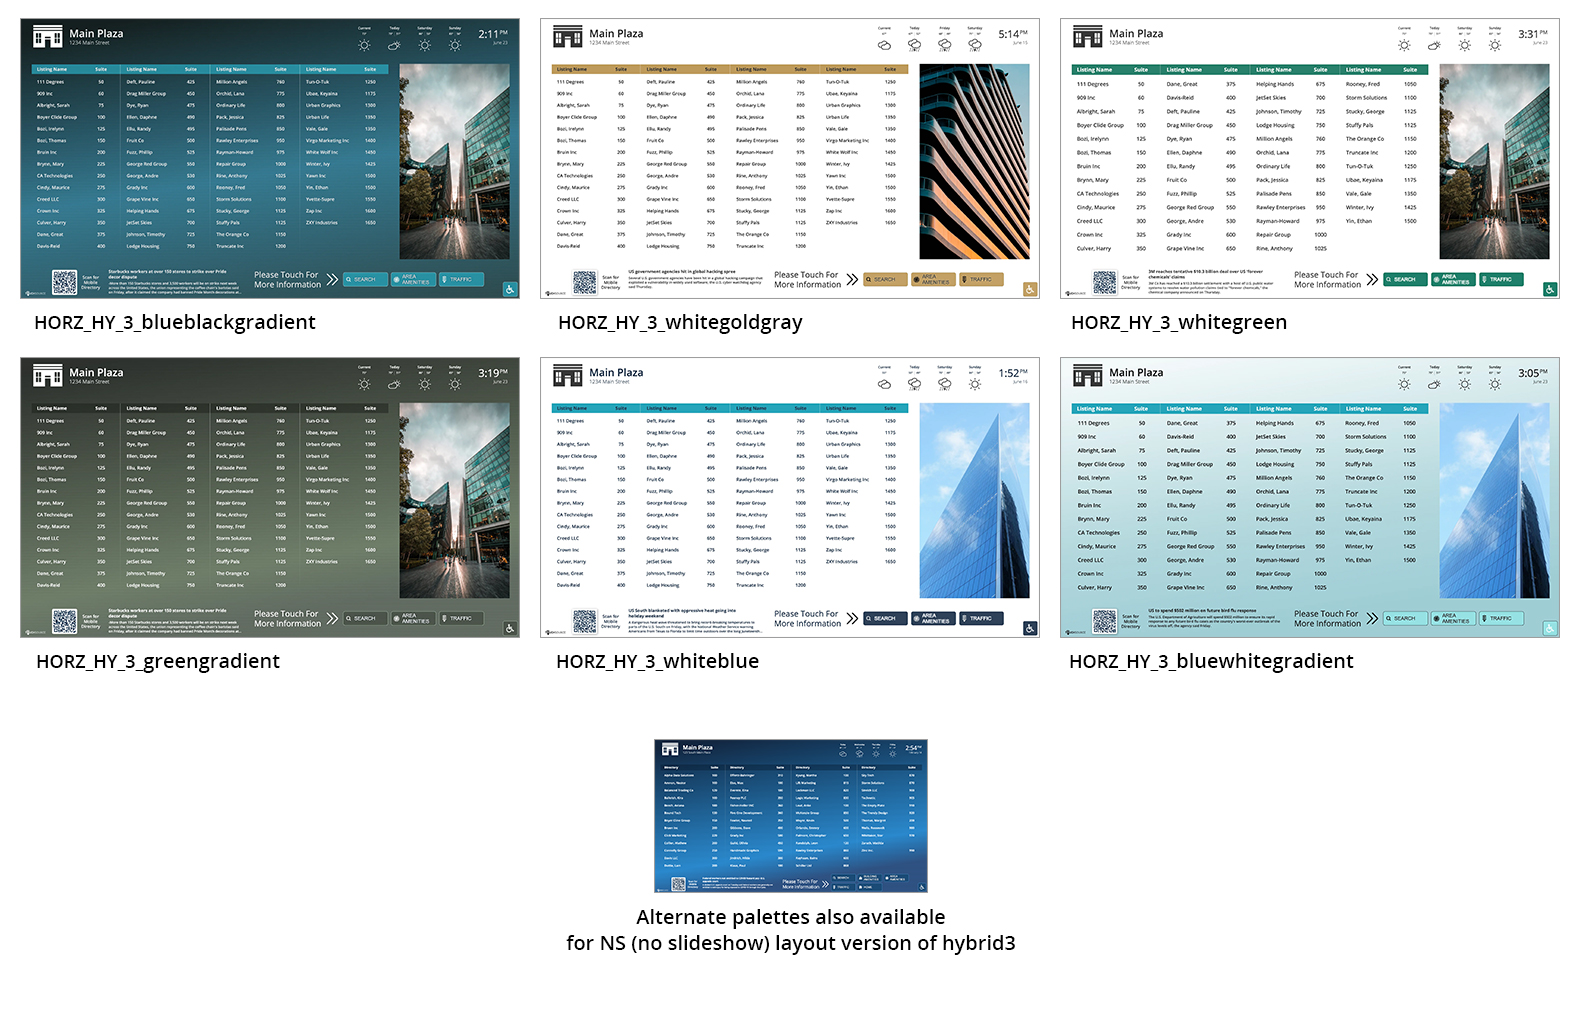Click the gold accessibility icon in whitegoldgray layout
The image size is (1580, 1020).
tap(1029, 289)
